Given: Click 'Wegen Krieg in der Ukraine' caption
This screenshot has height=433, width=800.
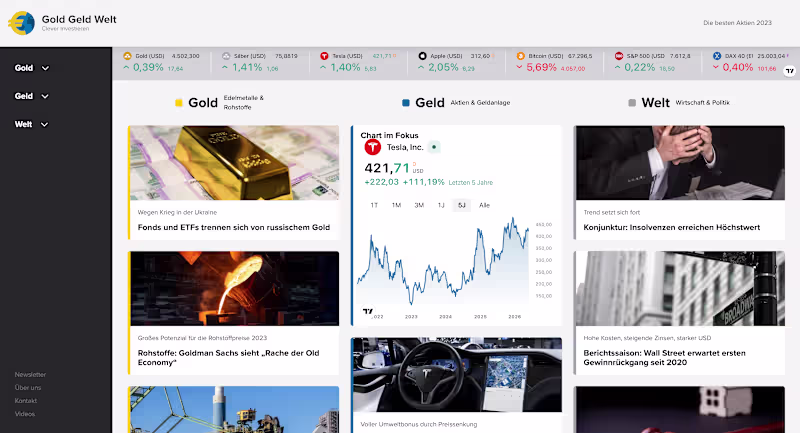Looking at the screenshot, I should (x=177, y=212).
